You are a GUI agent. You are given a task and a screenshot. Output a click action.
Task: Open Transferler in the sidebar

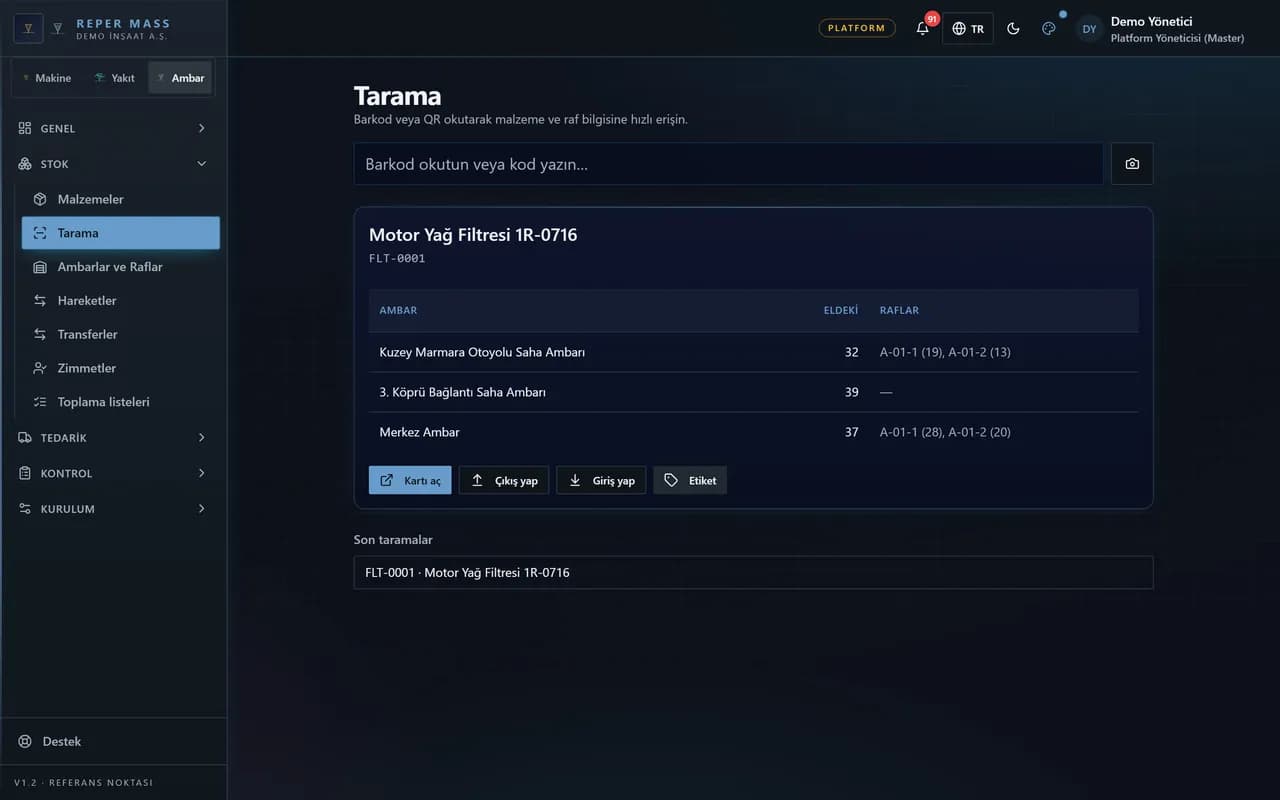[x=121, y=334]
